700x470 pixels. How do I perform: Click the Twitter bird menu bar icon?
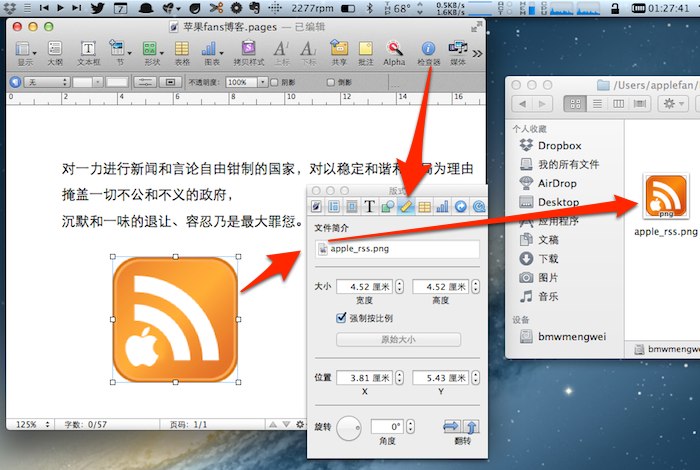(x=96, y=8)
